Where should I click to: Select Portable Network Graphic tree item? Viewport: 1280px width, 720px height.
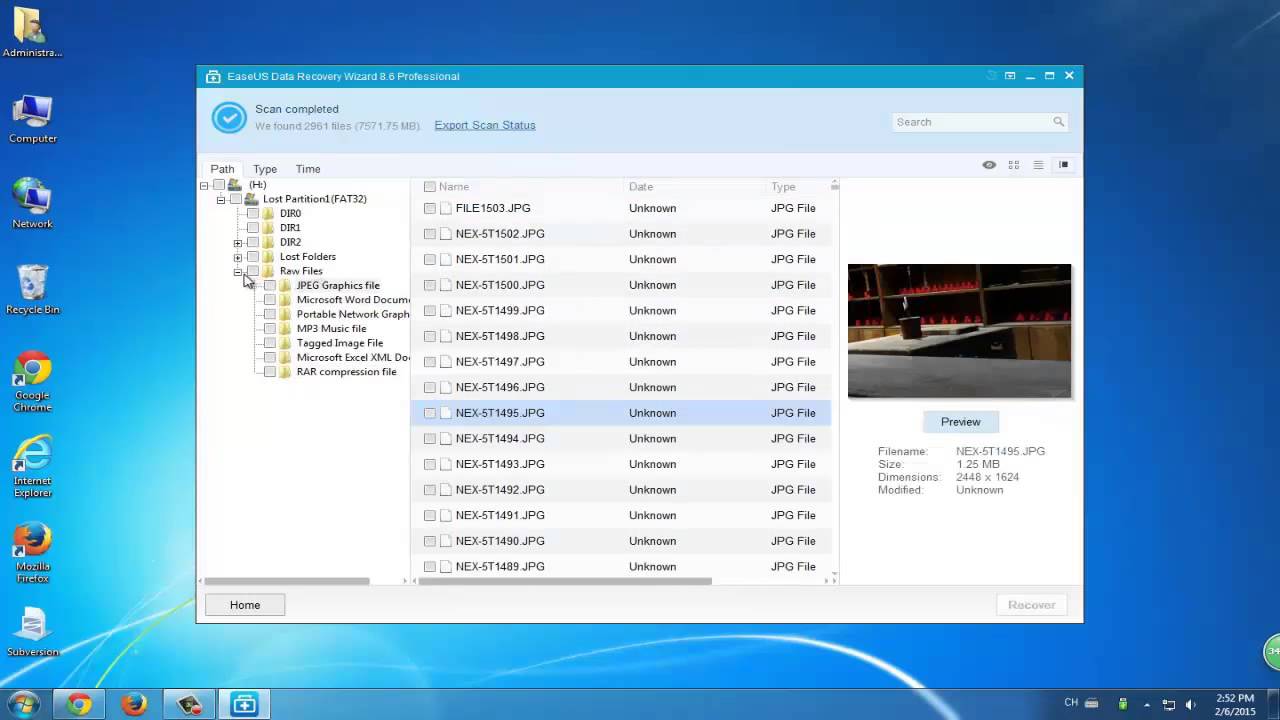353,314
